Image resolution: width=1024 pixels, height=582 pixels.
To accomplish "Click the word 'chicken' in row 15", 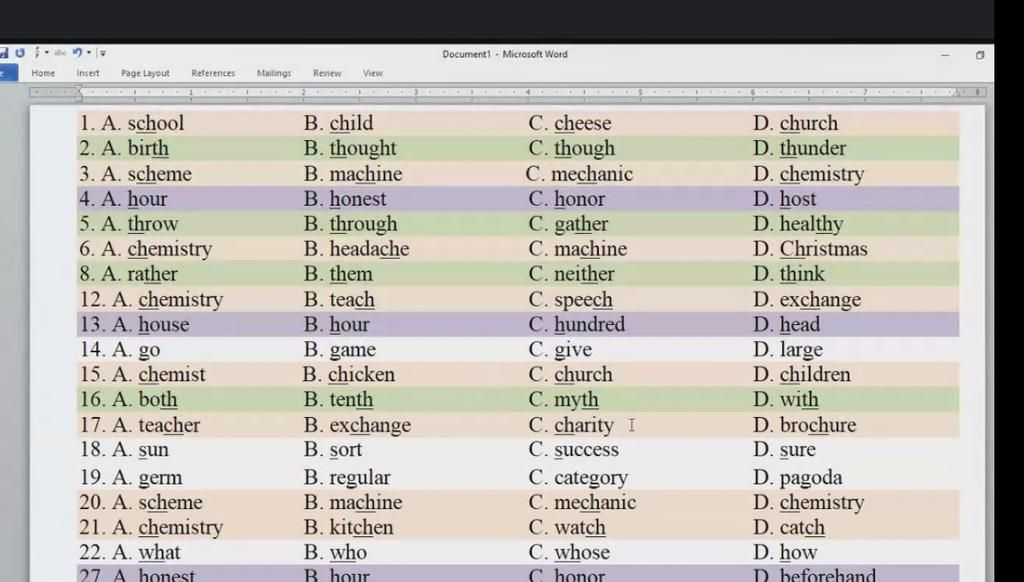I will click(x=361, y=374).
